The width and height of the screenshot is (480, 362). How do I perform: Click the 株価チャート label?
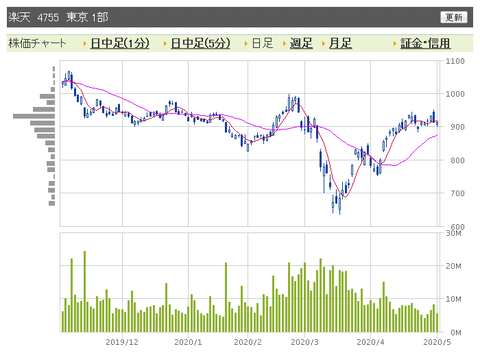tap(37, 43)
